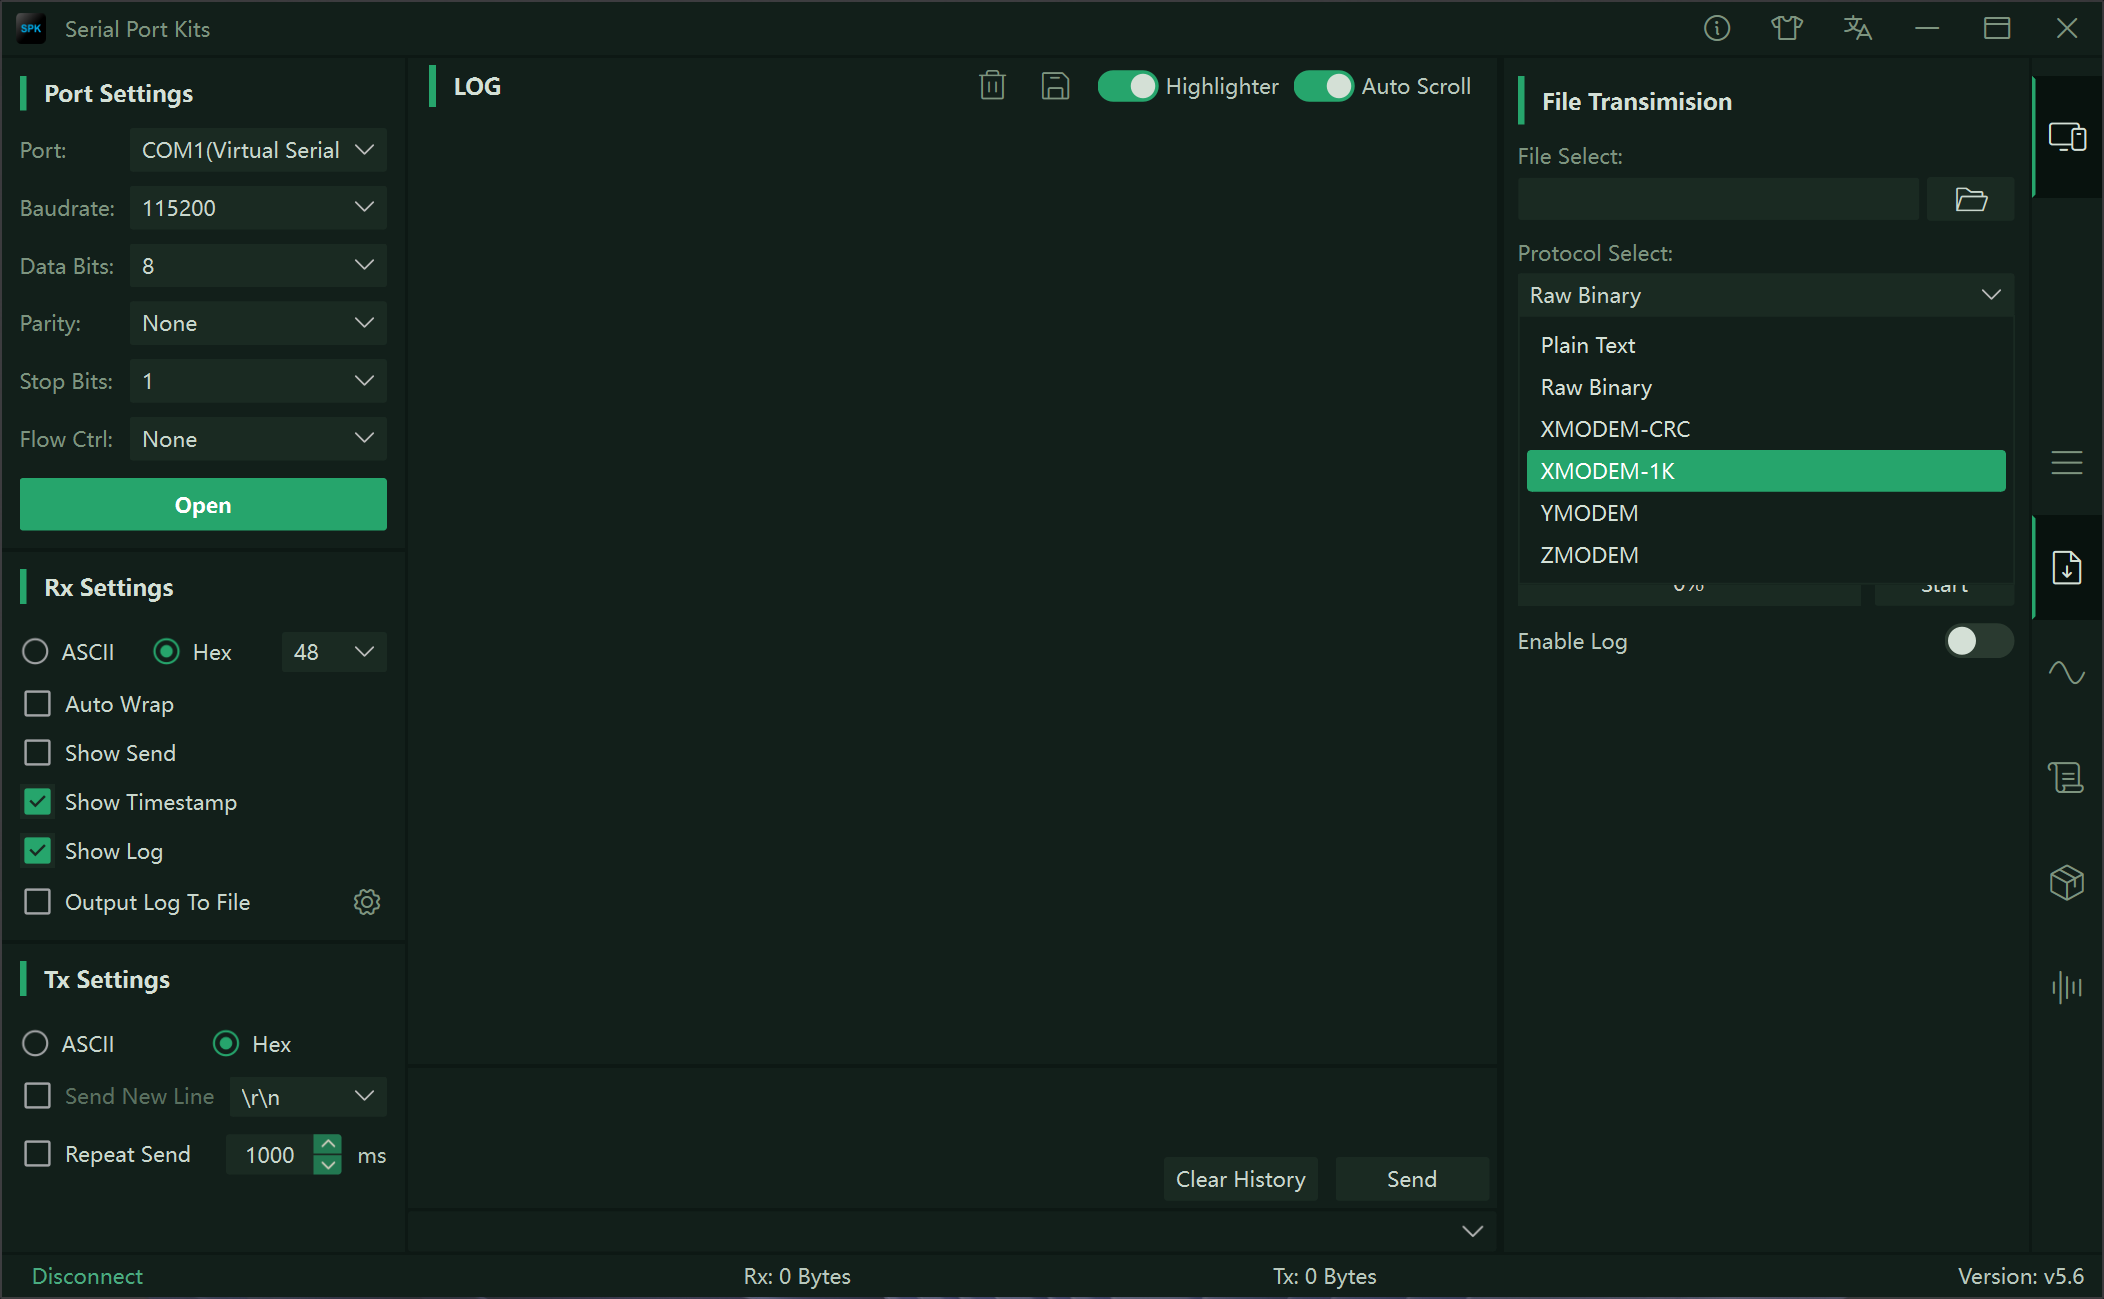
Task: Click the Clear History button
Action: (x=1240, y=1179)
